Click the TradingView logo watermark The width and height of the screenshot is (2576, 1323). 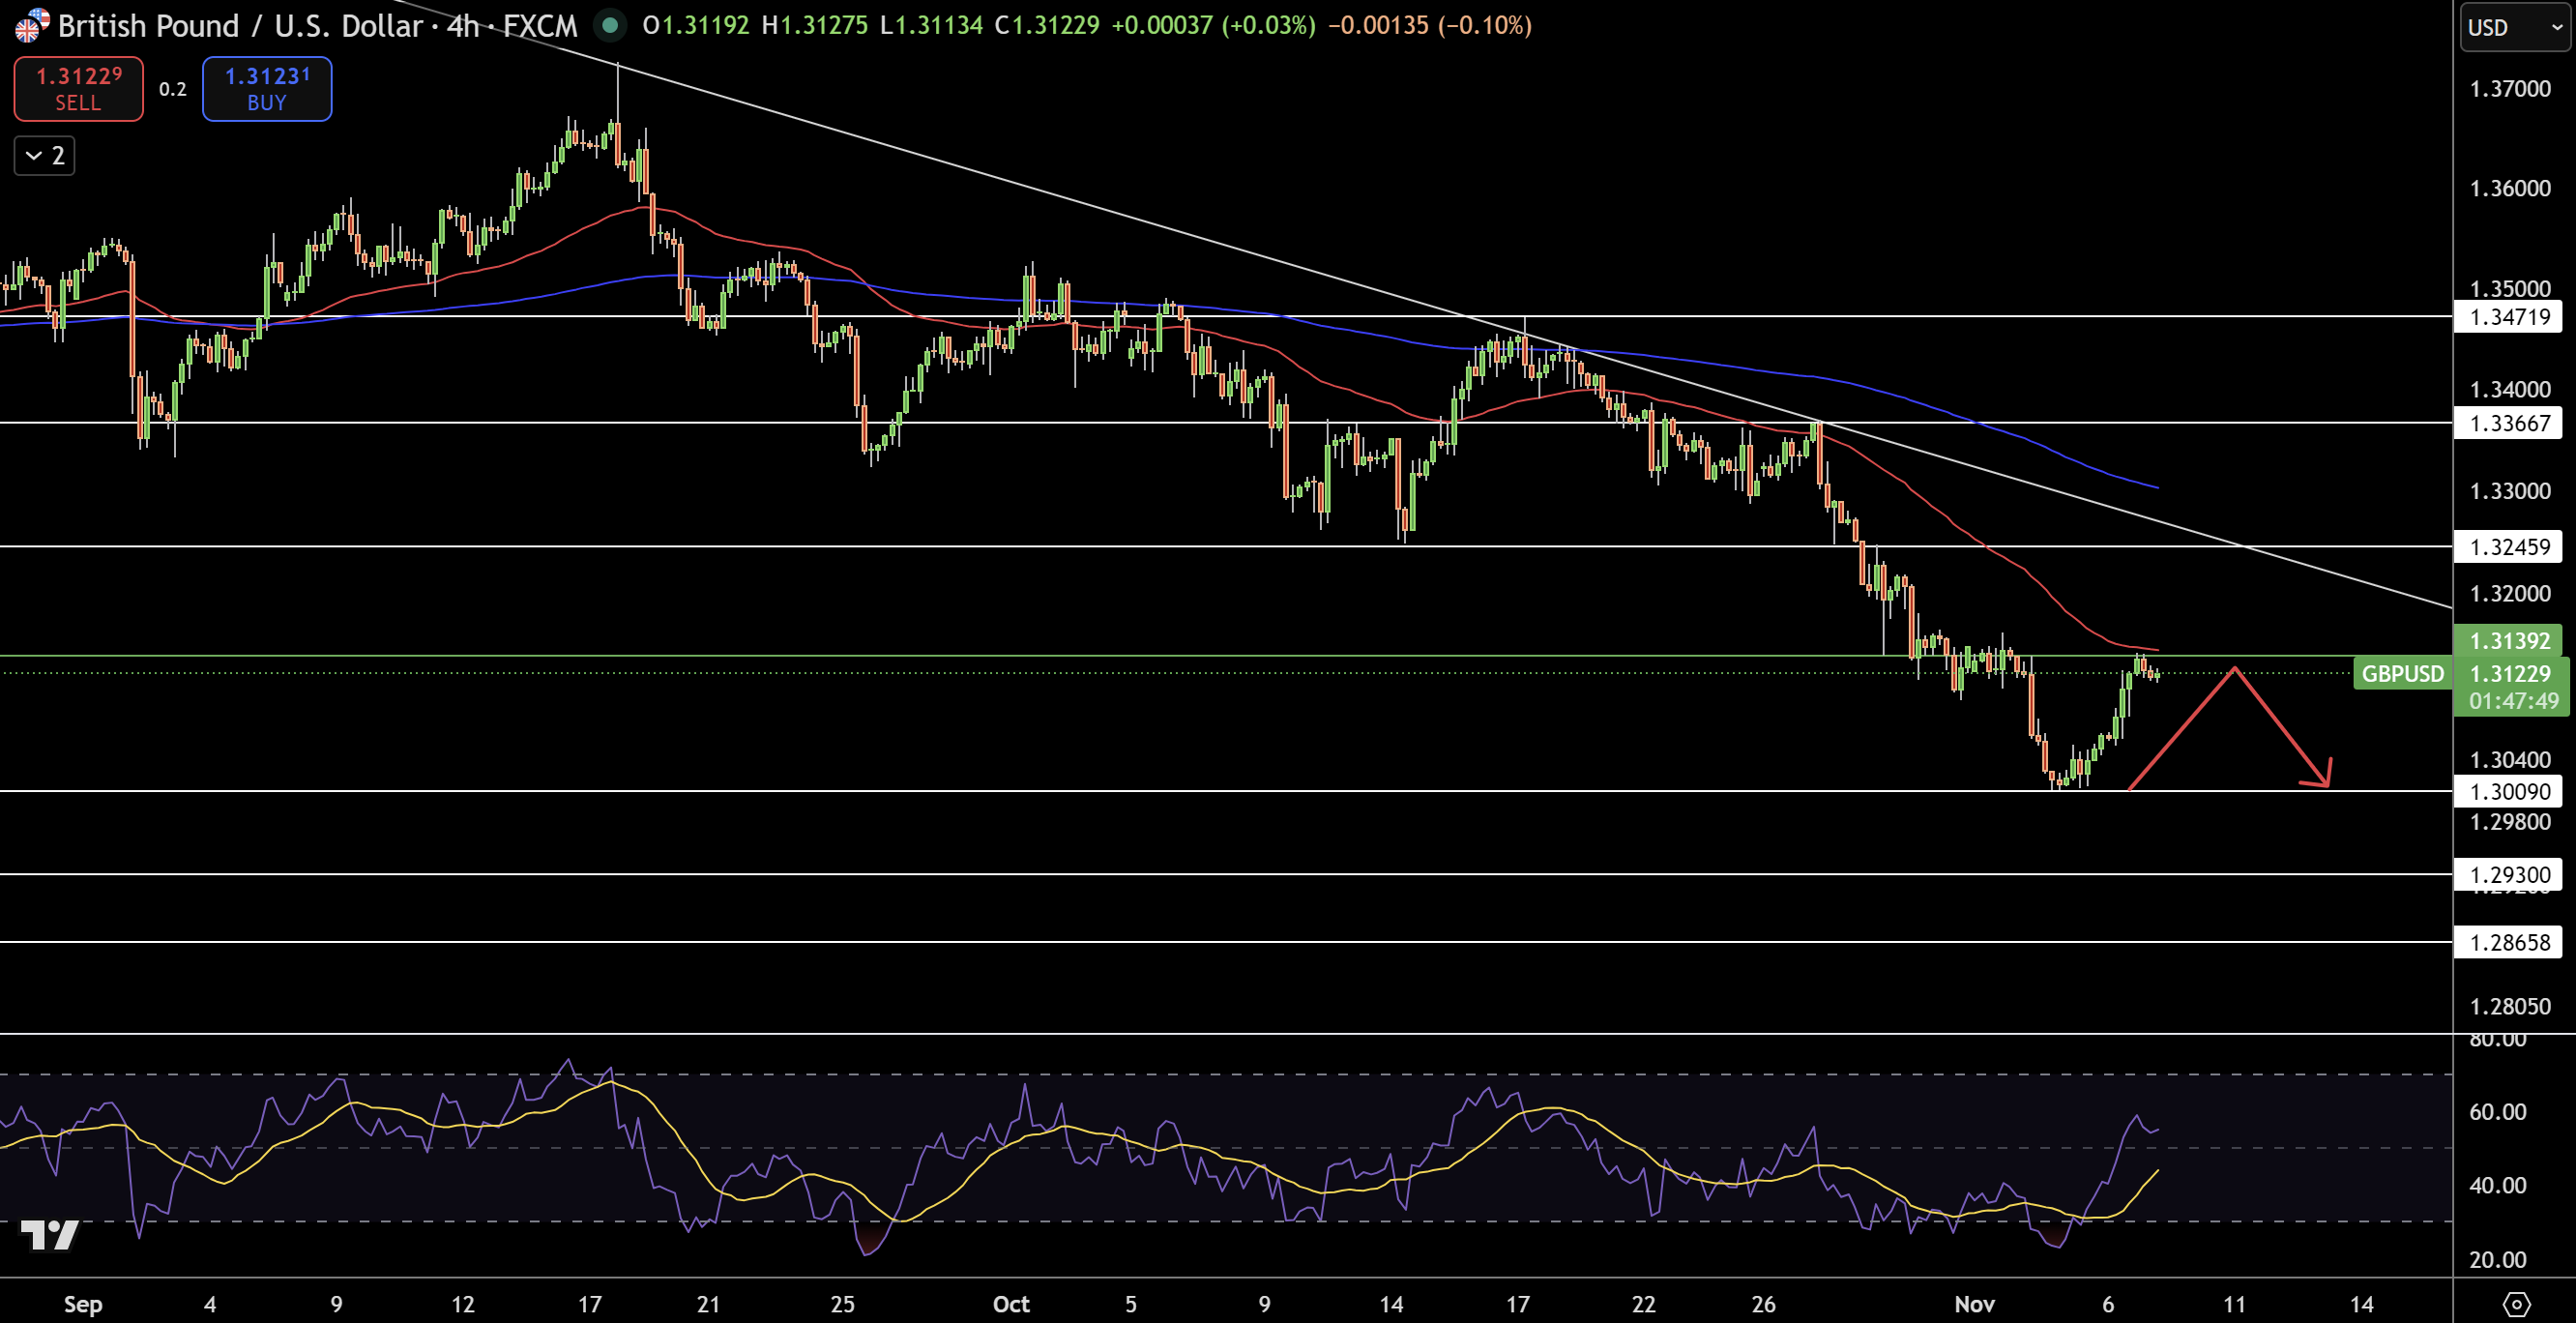click(52, 1235)
